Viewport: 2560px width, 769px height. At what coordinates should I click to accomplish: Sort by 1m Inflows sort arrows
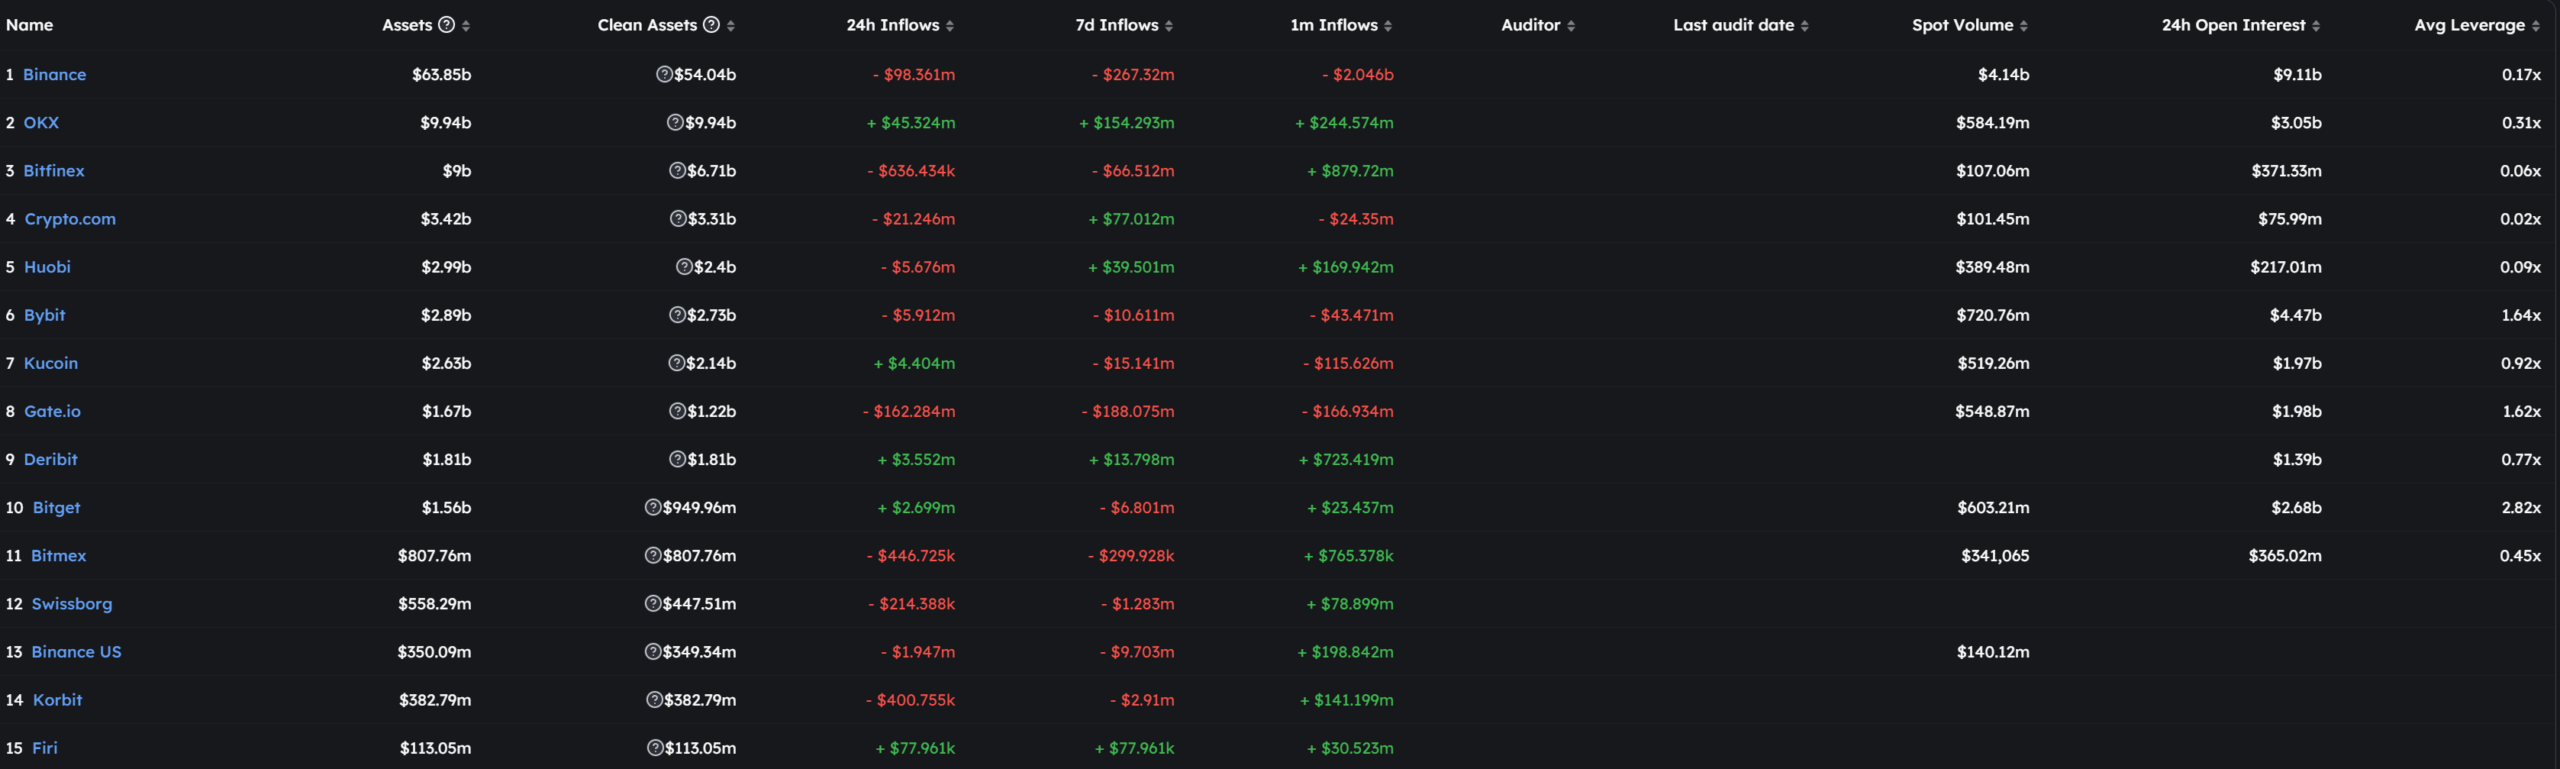pyautogui.click(x=1388, y=26)
